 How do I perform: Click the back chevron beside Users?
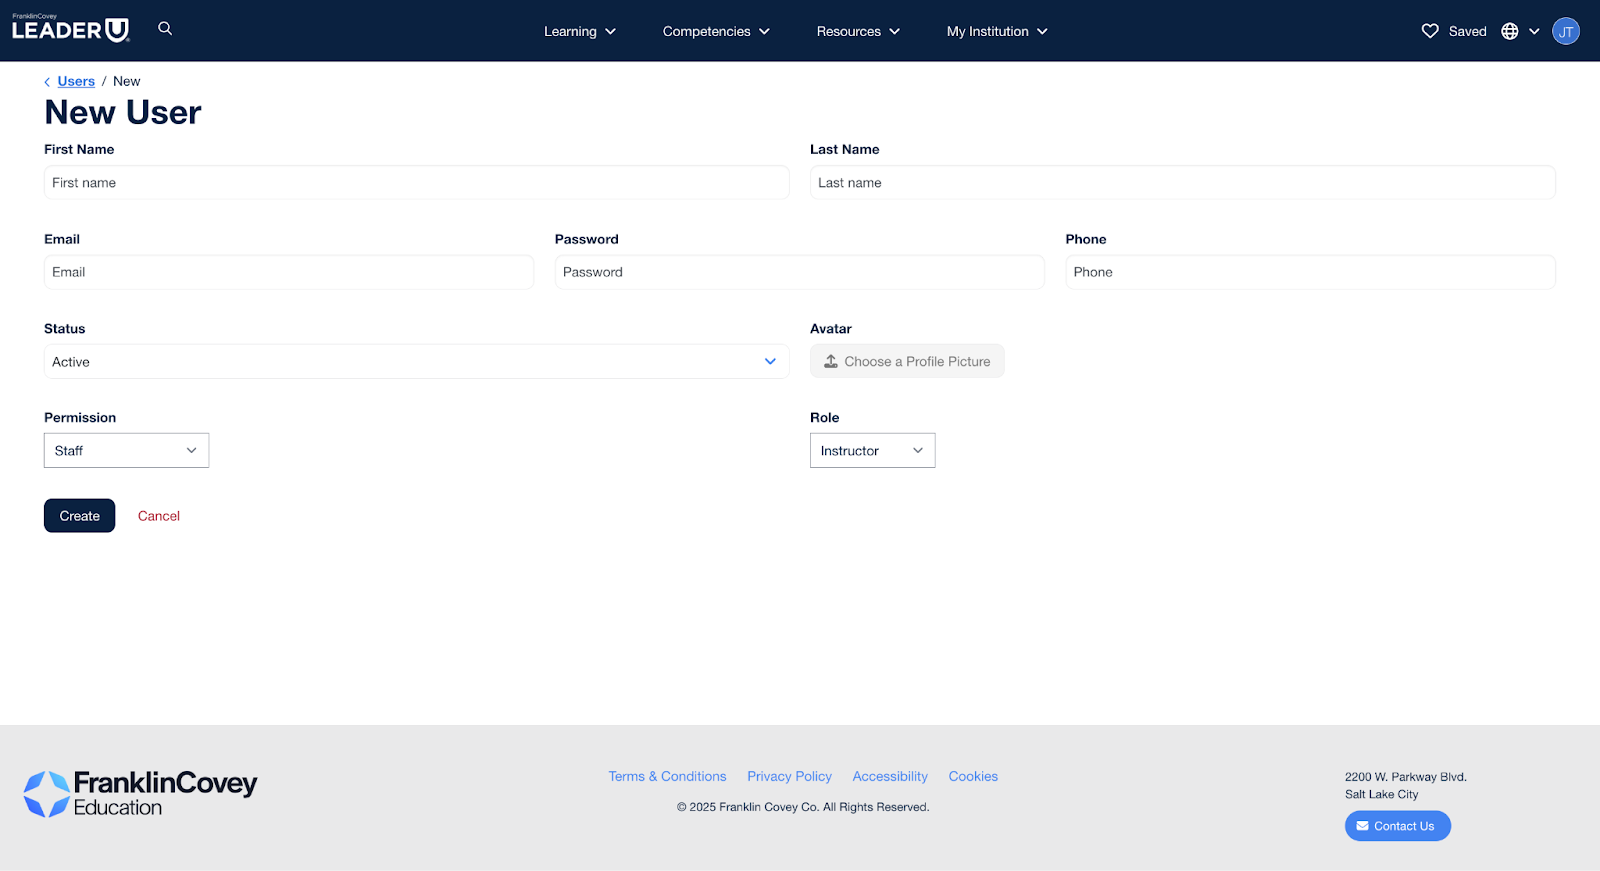pyautogui.click(x=47, y=82)
